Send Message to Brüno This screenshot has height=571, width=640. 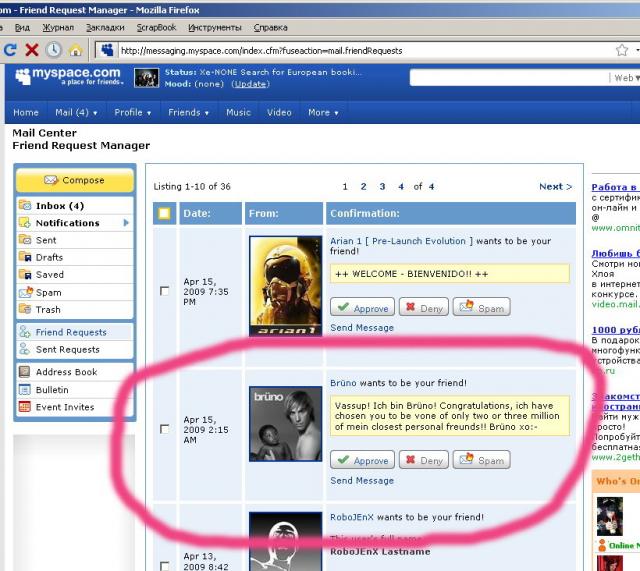[362, 480]
